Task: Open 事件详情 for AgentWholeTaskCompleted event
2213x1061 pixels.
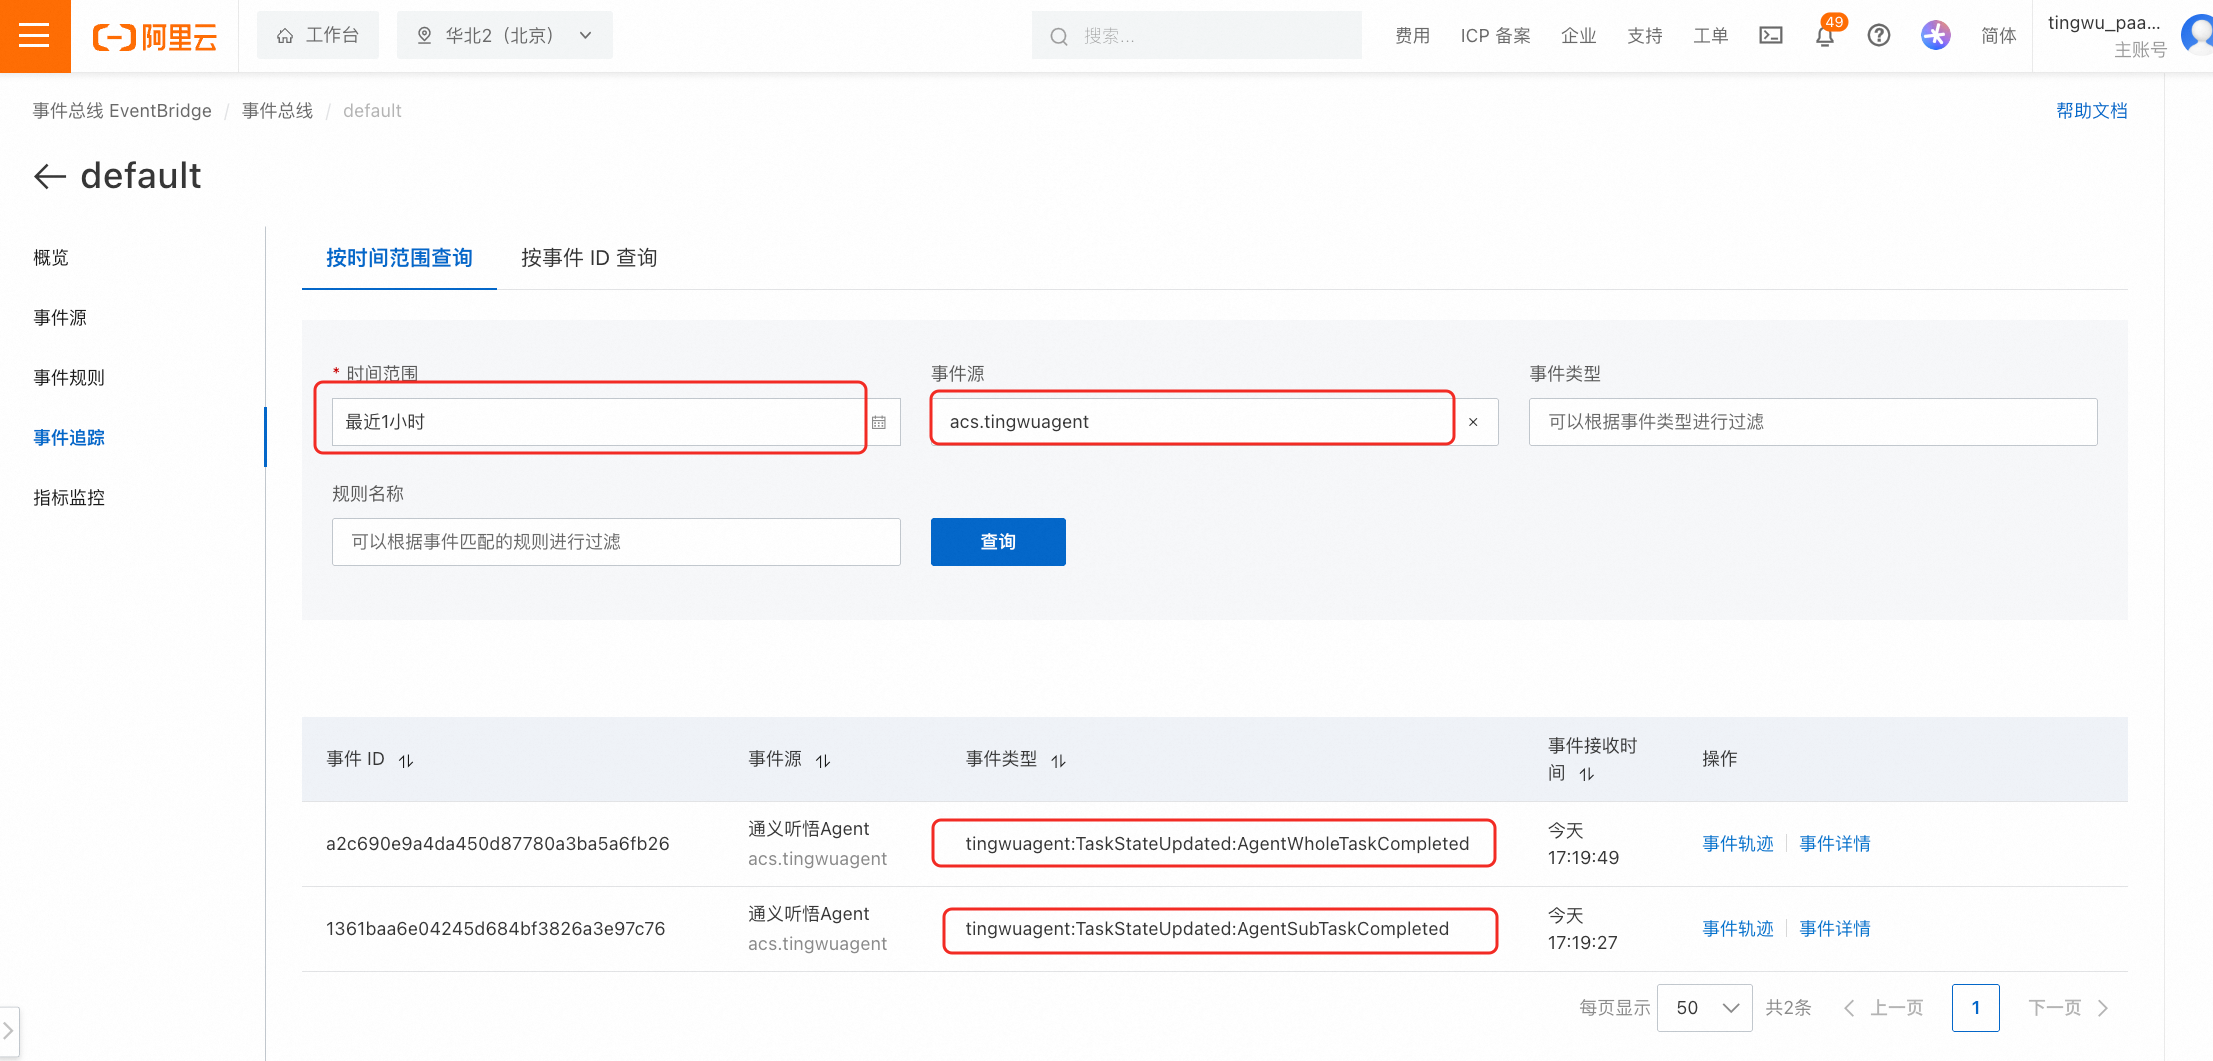Action: coord(1835,844)
